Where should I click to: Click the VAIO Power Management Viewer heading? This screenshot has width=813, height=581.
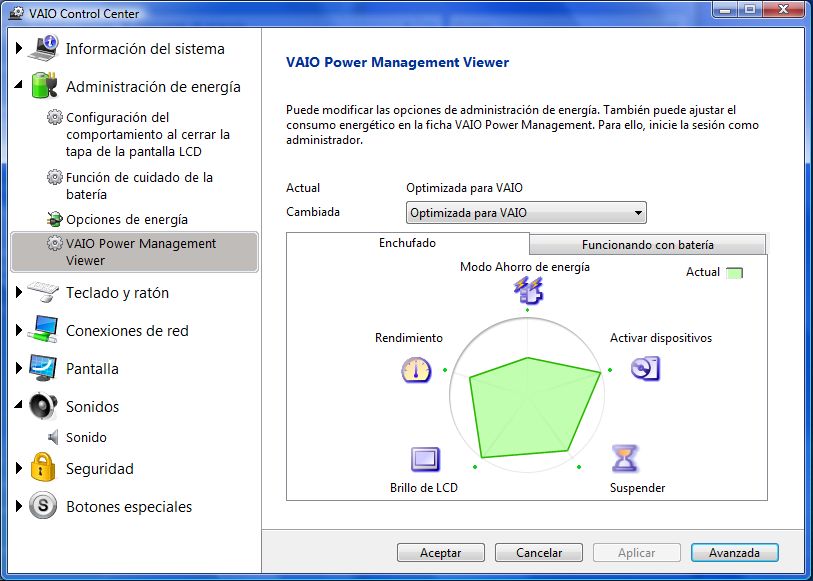coord(397,62)
